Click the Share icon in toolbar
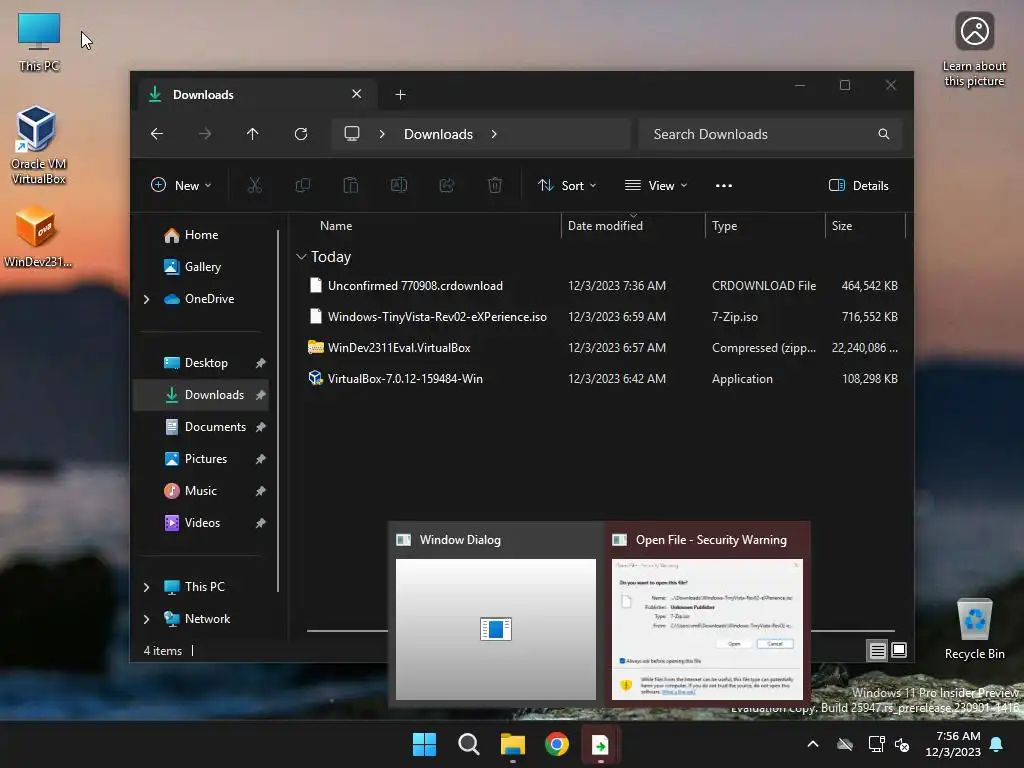The height and width of the screenshot is (768, 1024). point(447,185)
